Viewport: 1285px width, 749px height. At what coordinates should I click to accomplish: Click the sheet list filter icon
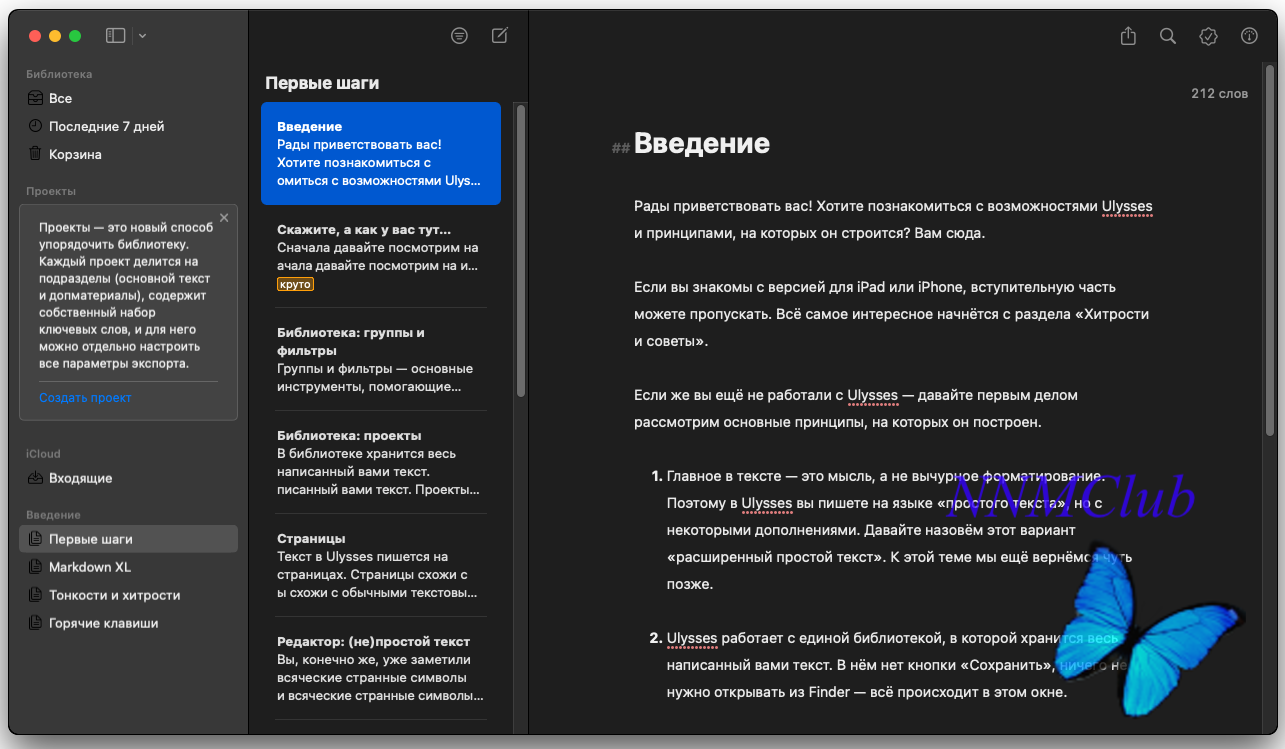point(459,36)
